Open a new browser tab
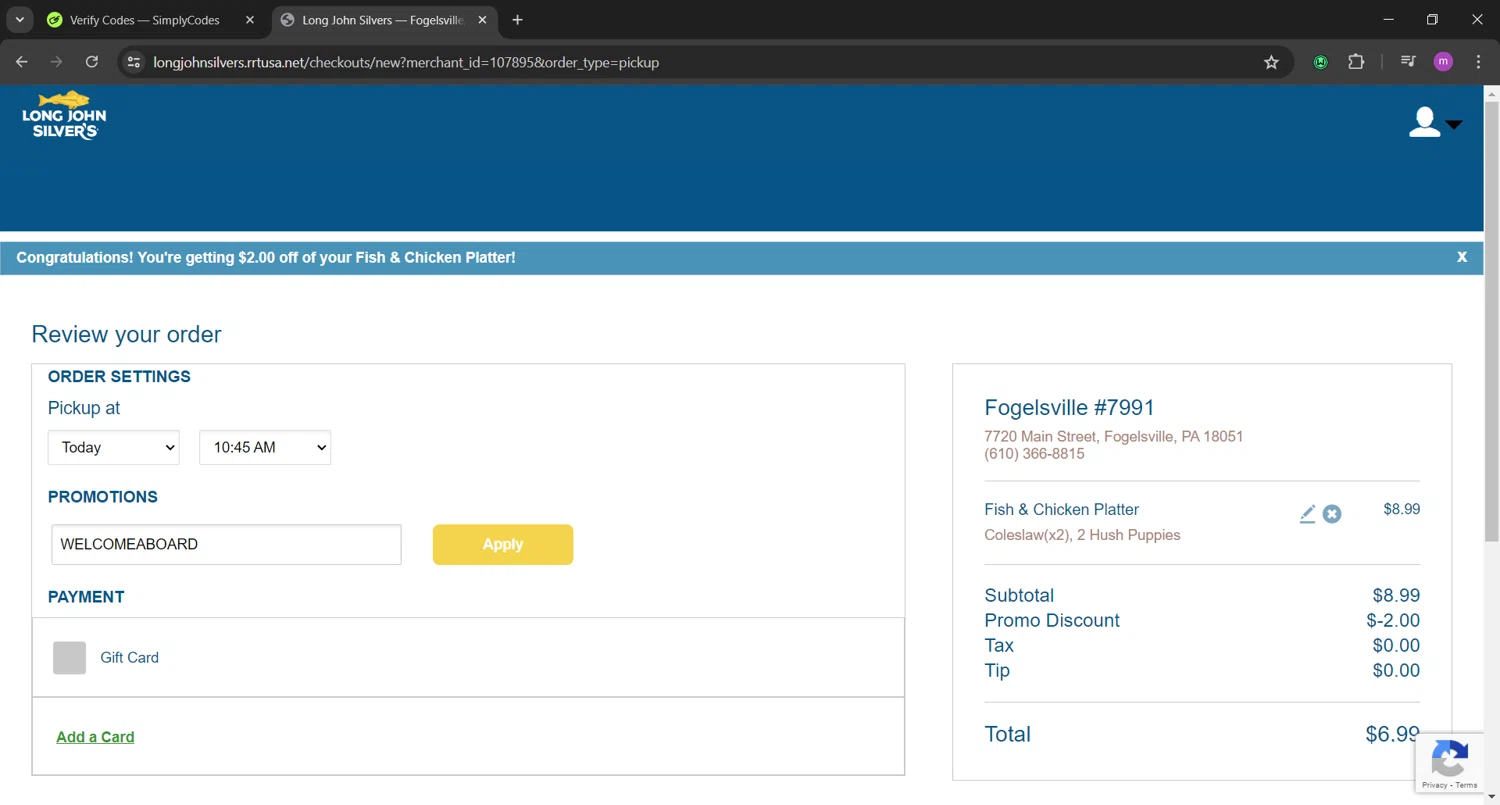 point(517,20)
